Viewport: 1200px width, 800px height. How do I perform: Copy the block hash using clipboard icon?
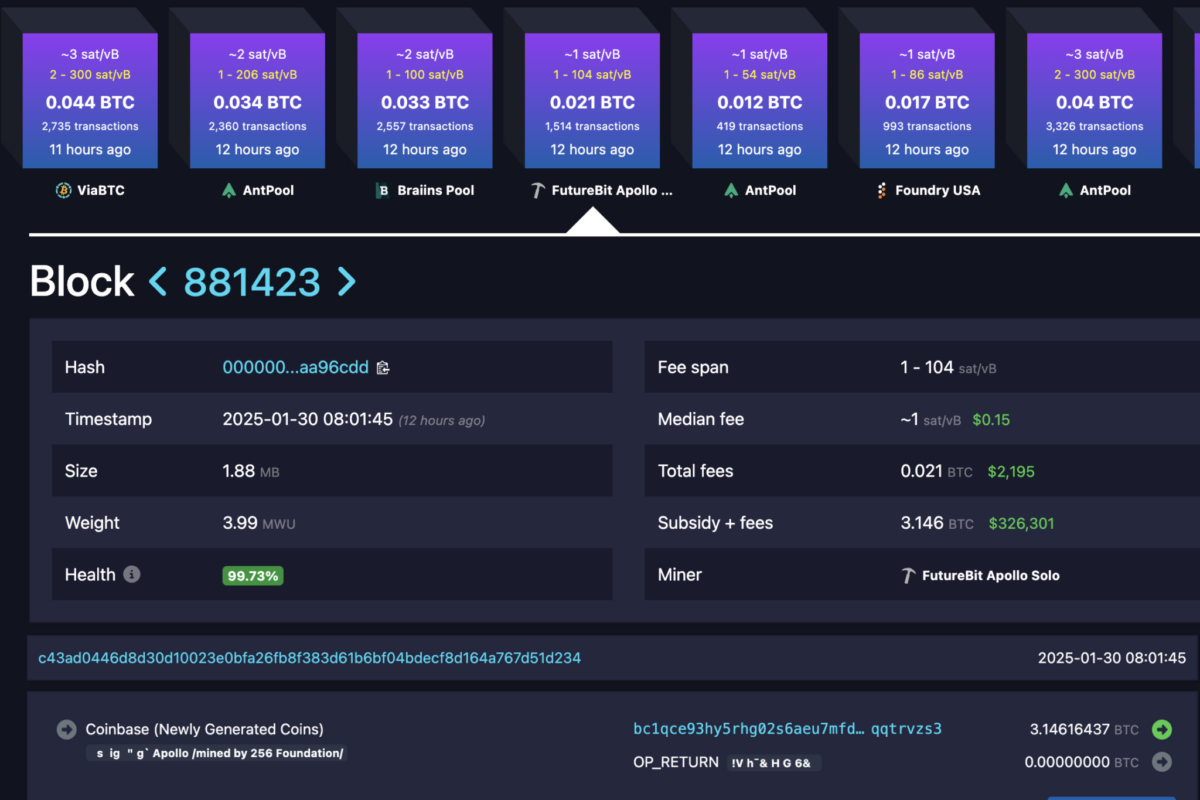[382, 368]
